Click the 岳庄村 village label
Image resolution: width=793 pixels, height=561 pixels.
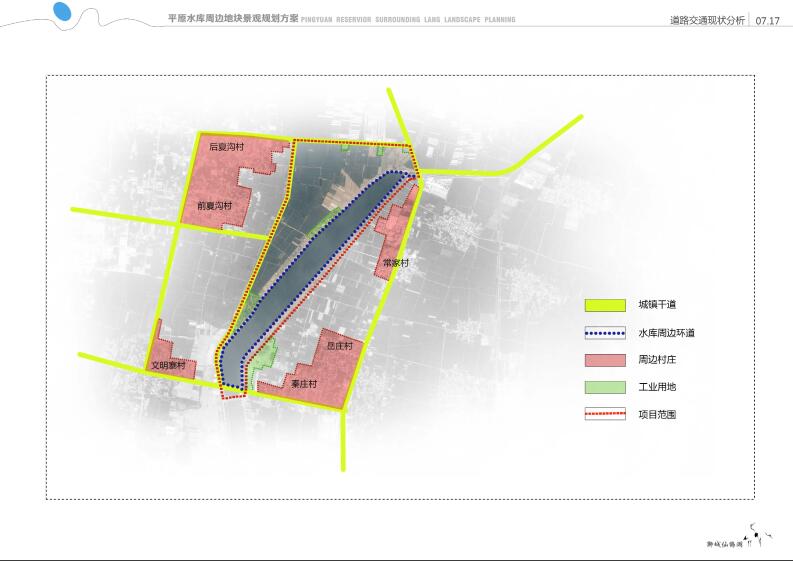(x=339, y=346)
